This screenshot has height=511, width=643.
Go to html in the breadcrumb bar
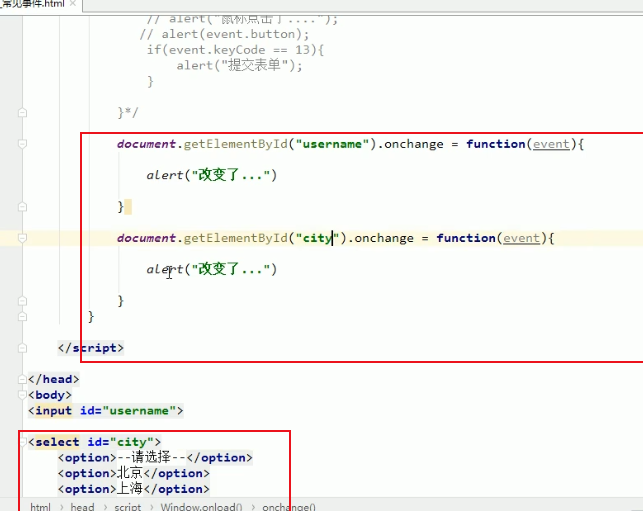point(40,506)
